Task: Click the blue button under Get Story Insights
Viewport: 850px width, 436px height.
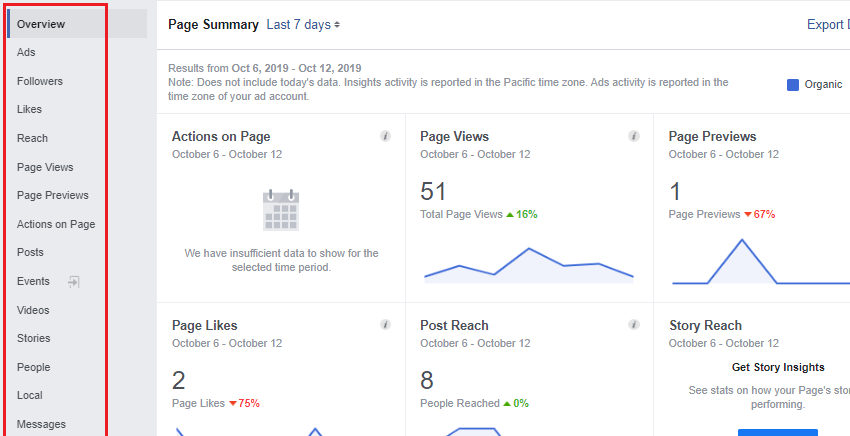Action: (x=778, y=432)
